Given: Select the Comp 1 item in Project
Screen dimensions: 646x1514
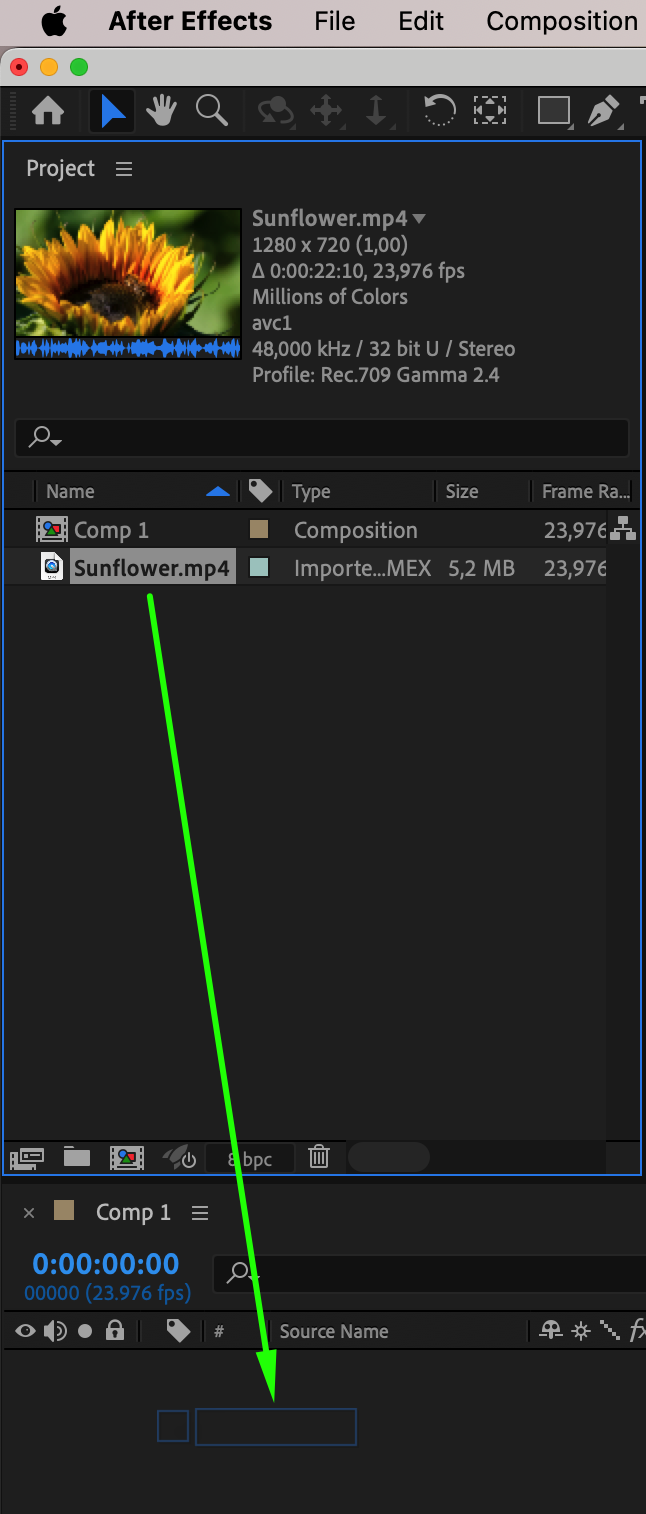Looking at the screenshot, I should 111,530.
